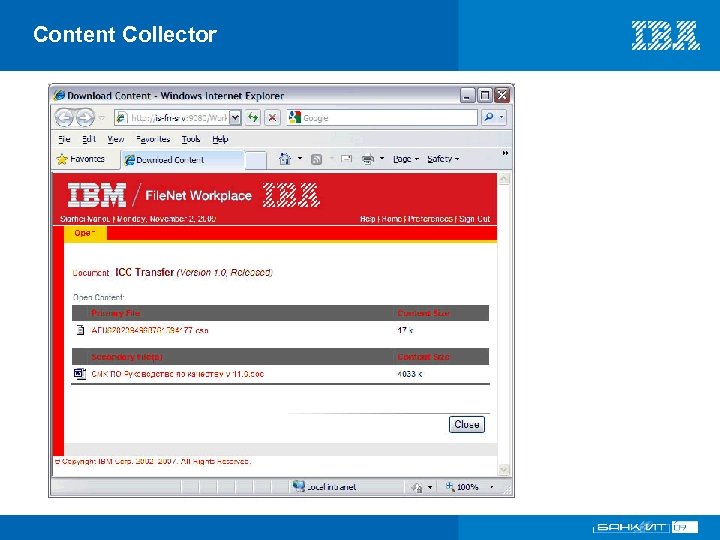This screenshot has height=540, width=720.
Task: Click the IBM FileNet Workplace logo
Action: point(160,195)
